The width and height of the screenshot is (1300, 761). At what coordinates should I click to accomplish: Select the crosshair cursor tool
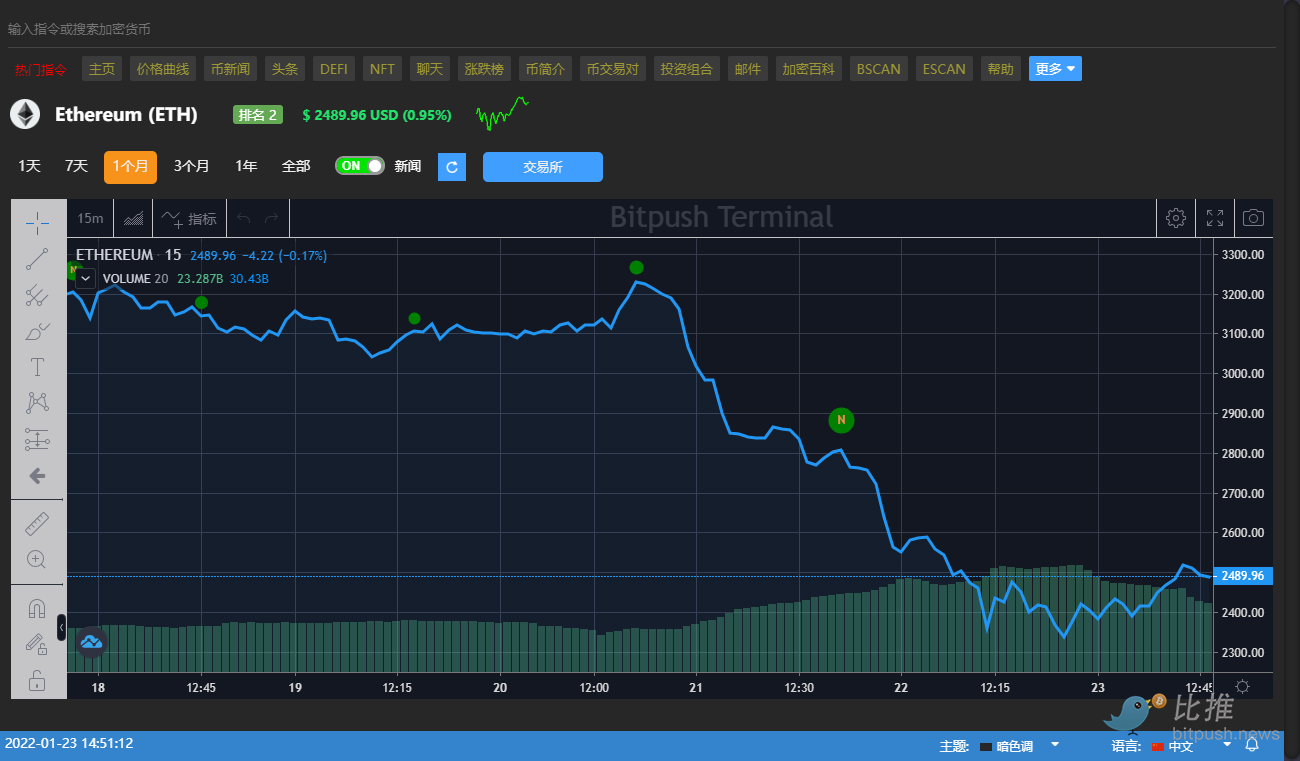(x=37, y=223)
